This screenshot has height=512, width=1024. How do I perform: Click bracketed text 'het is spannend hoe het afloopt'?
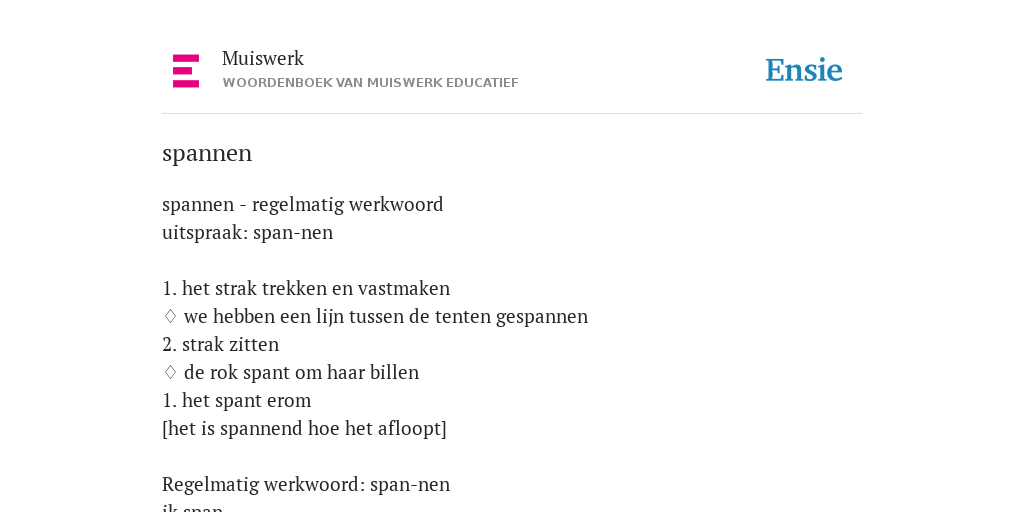click(304, 428)
